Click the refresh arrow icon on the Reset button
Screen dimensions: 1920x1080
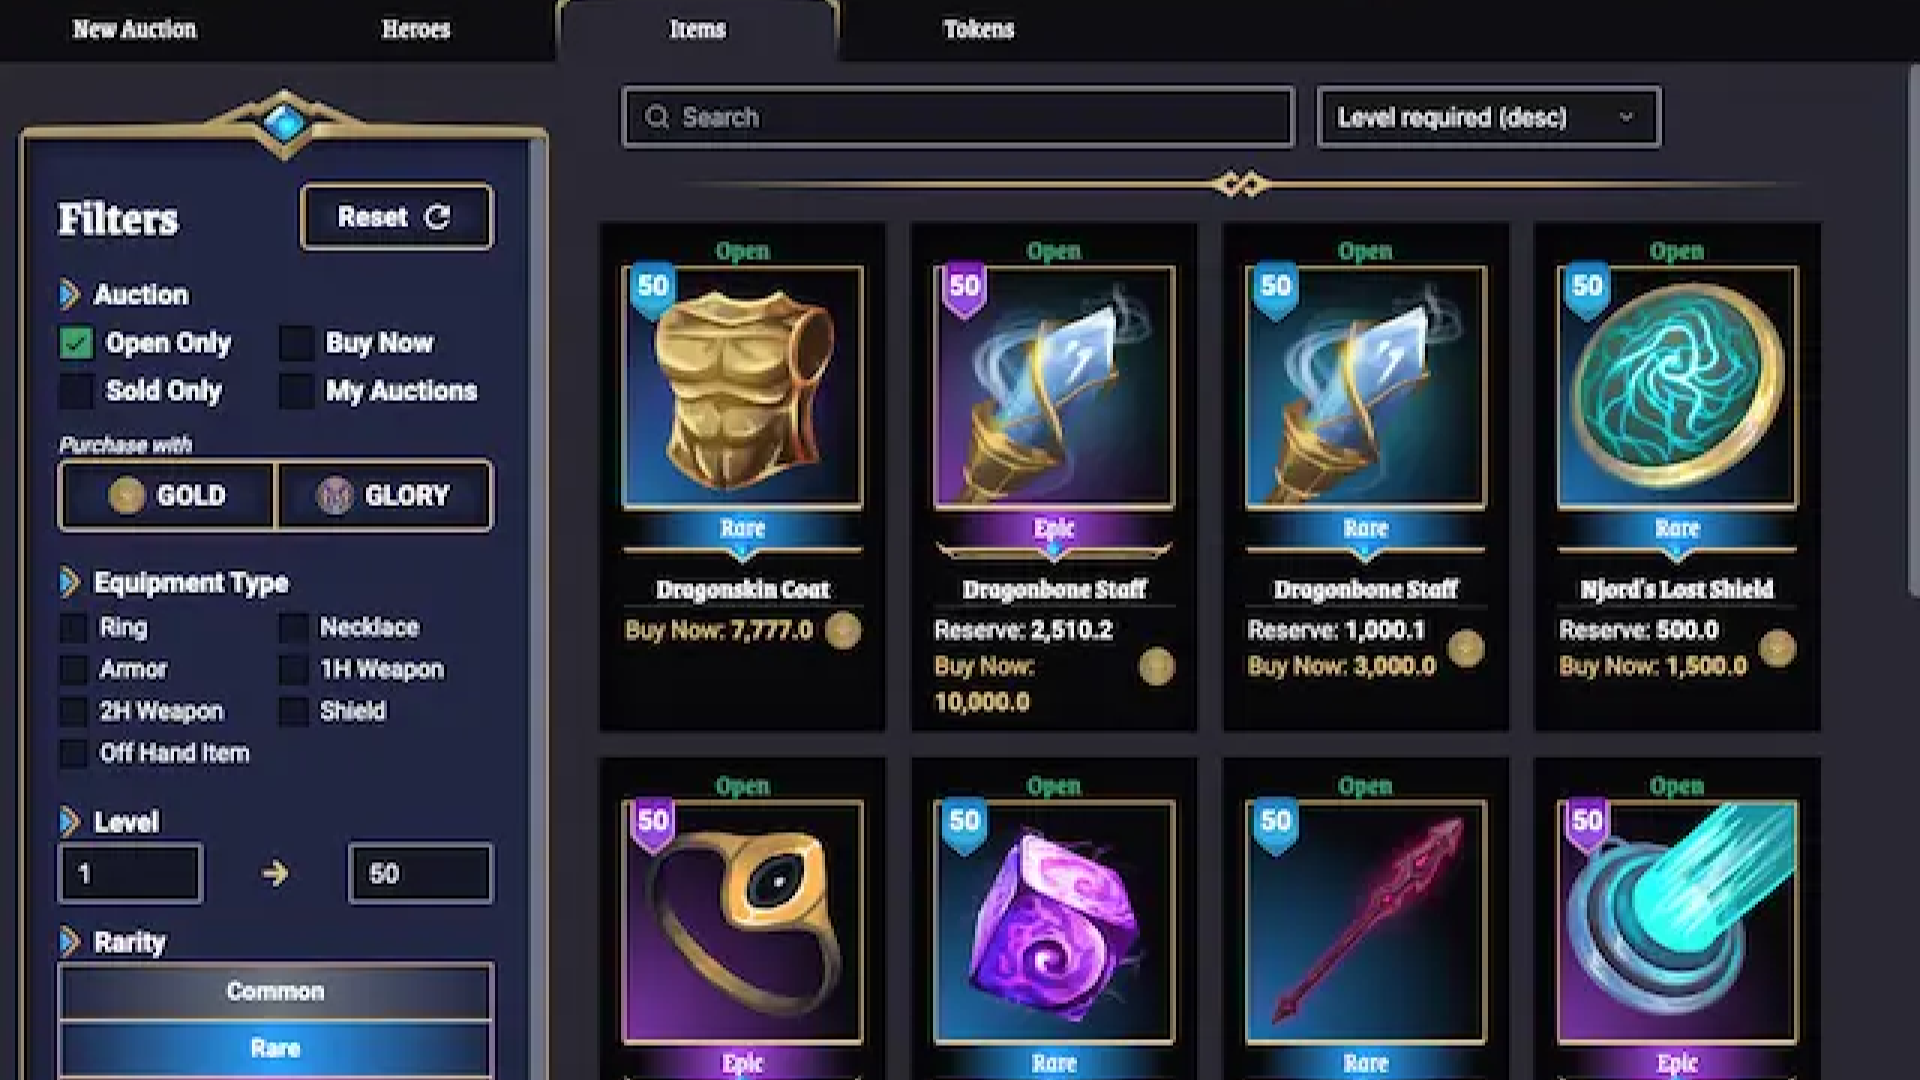click(438, 217)
